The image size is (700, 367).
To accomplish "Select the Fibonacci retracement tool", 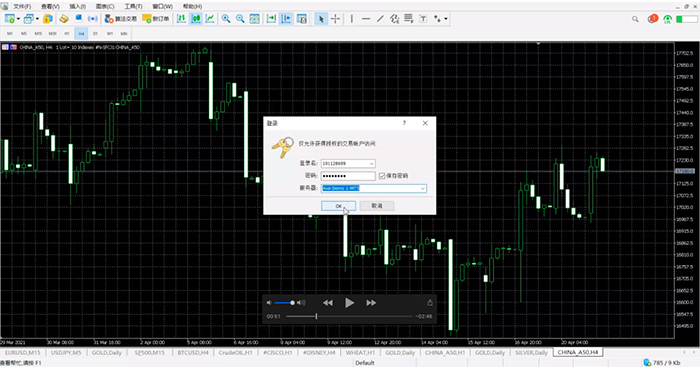I will coord(408,19).
